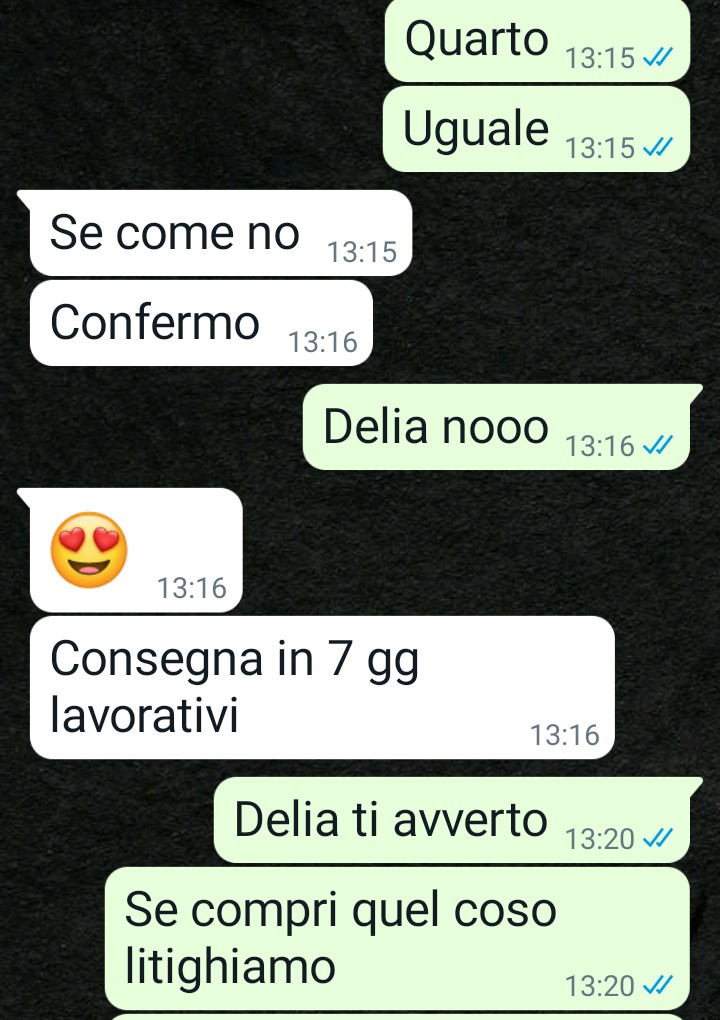Select the Se come no message
Screen dimensions: 720x1020
pos(220,233)
